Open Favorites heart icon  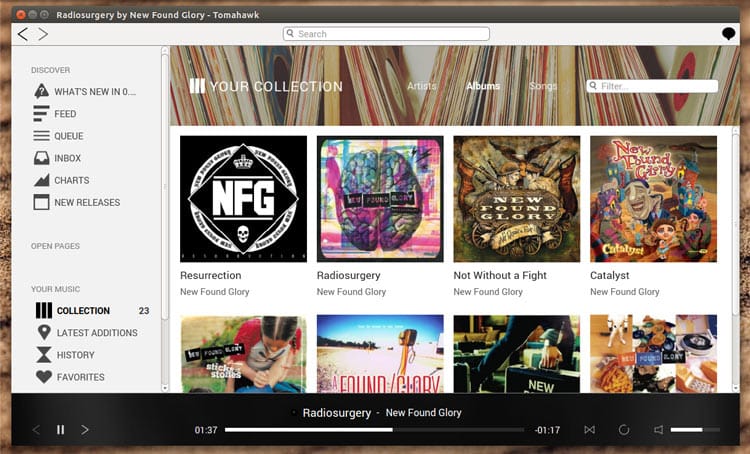[x=43, y=377]
